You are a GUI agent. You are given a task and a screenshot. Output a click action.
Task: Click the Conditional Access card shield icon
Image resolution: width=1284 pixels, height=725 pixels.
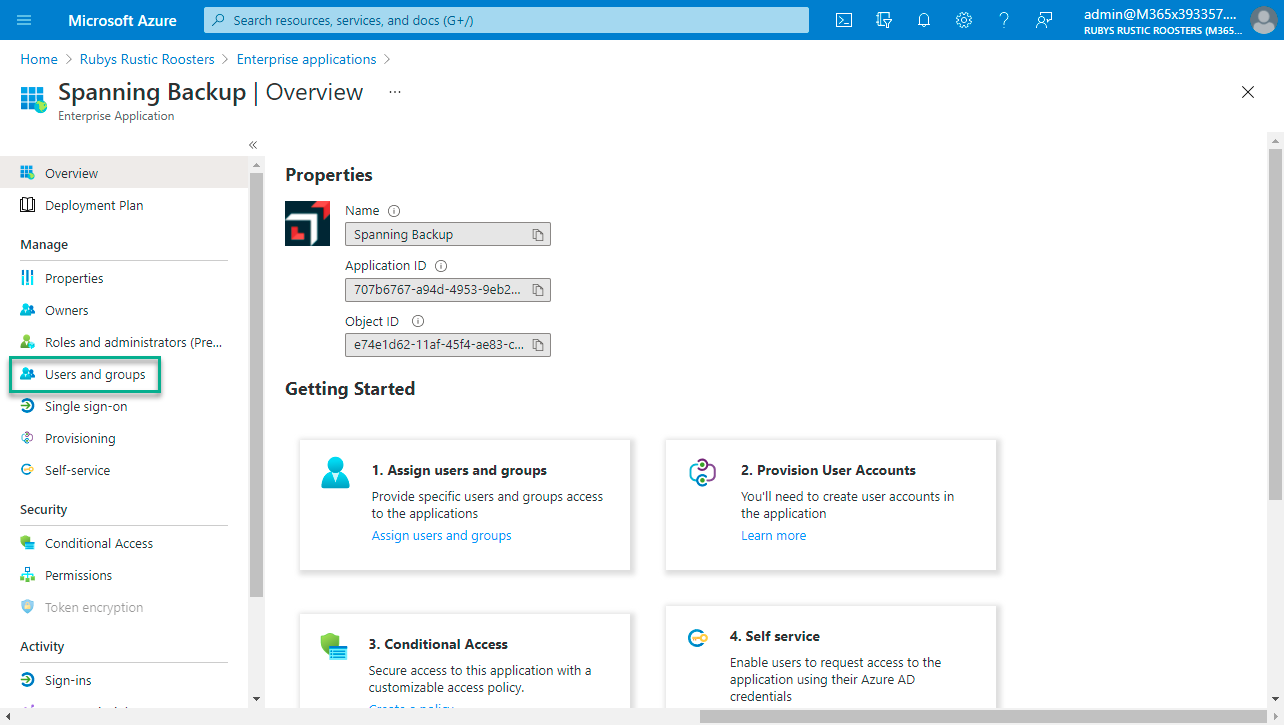pyautogui.click(x=334, y=646)
